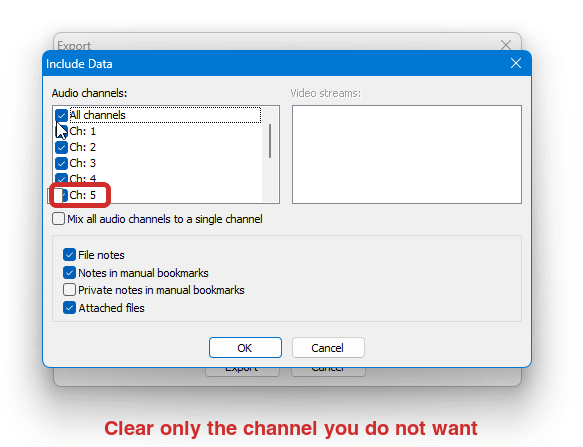Click inside the Video streams list box

(407, 154)
